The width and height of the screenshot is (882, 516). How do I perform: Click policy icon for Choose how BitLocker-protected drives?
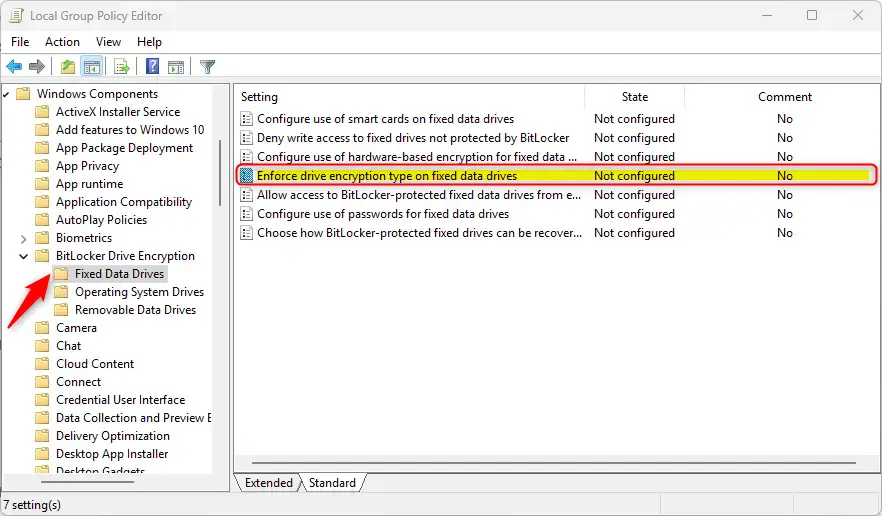click(x=246, y=233)
